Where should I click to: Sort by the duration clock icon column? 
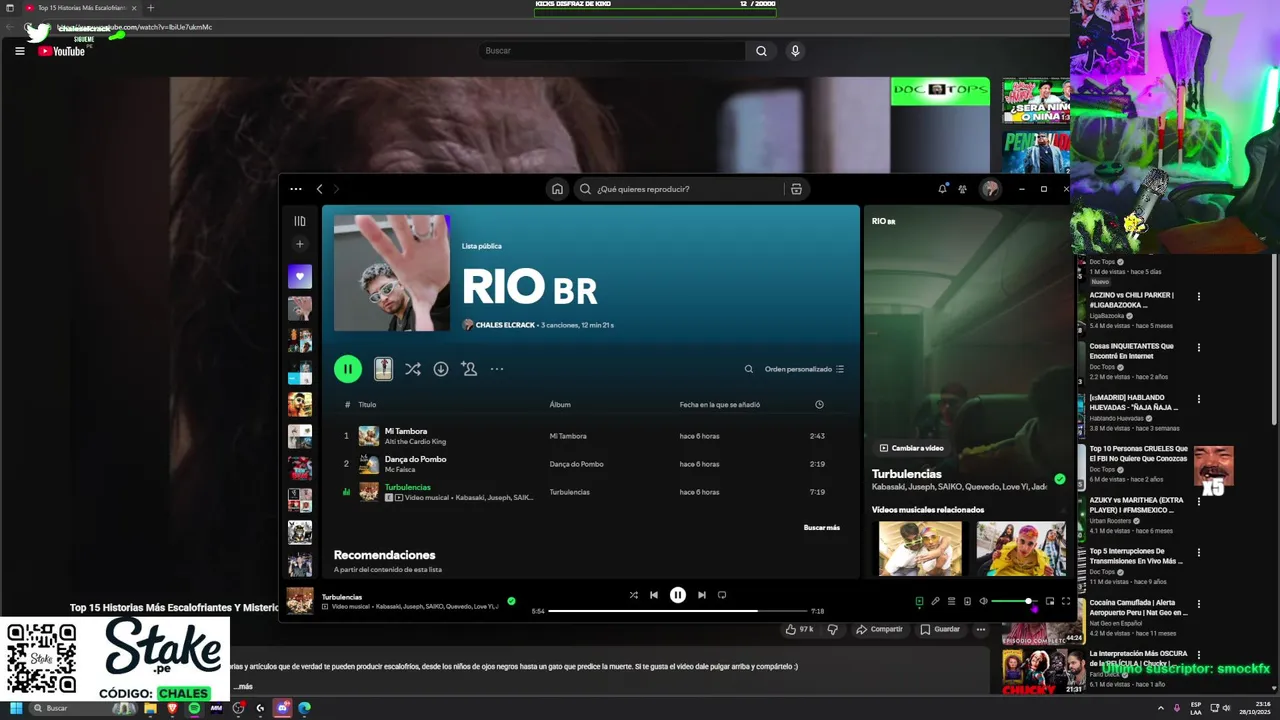tap(819, 405)
